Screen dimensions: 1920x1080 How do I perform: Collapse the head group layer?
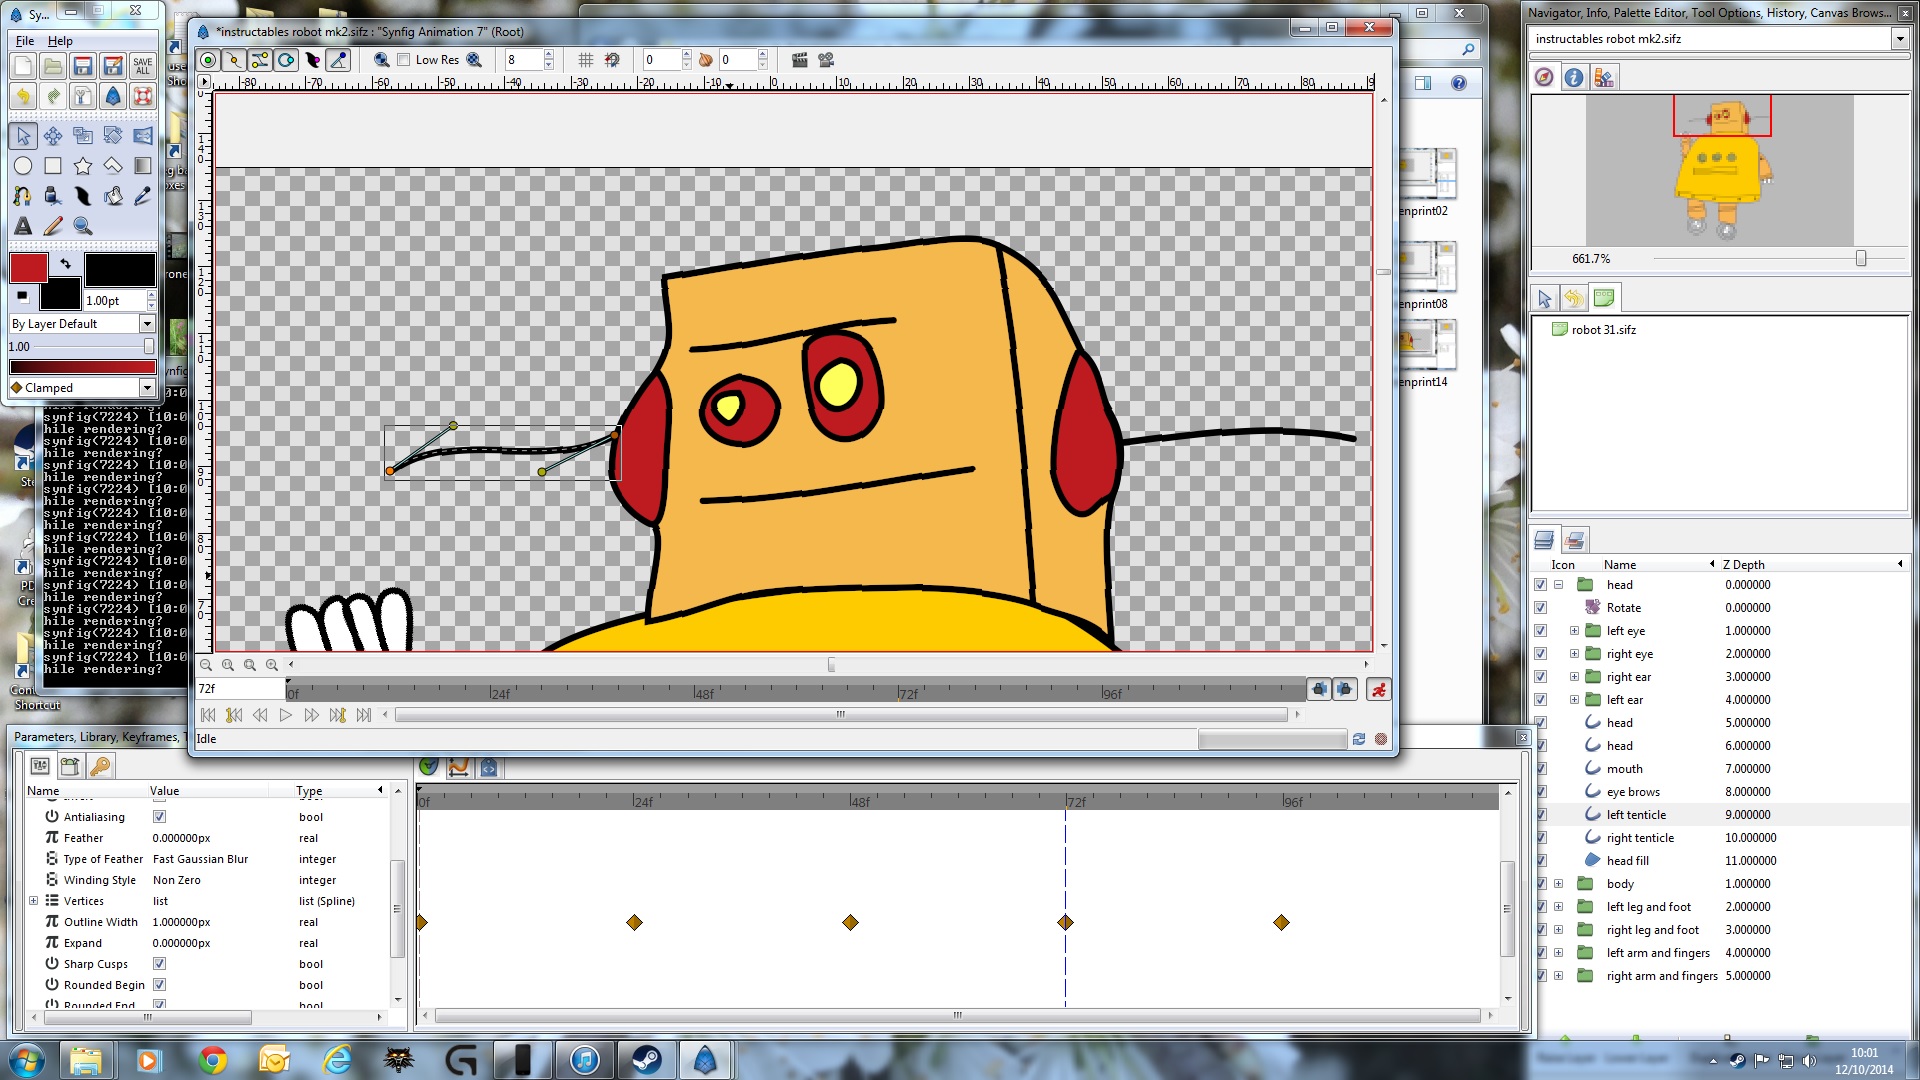[1558, 585]
